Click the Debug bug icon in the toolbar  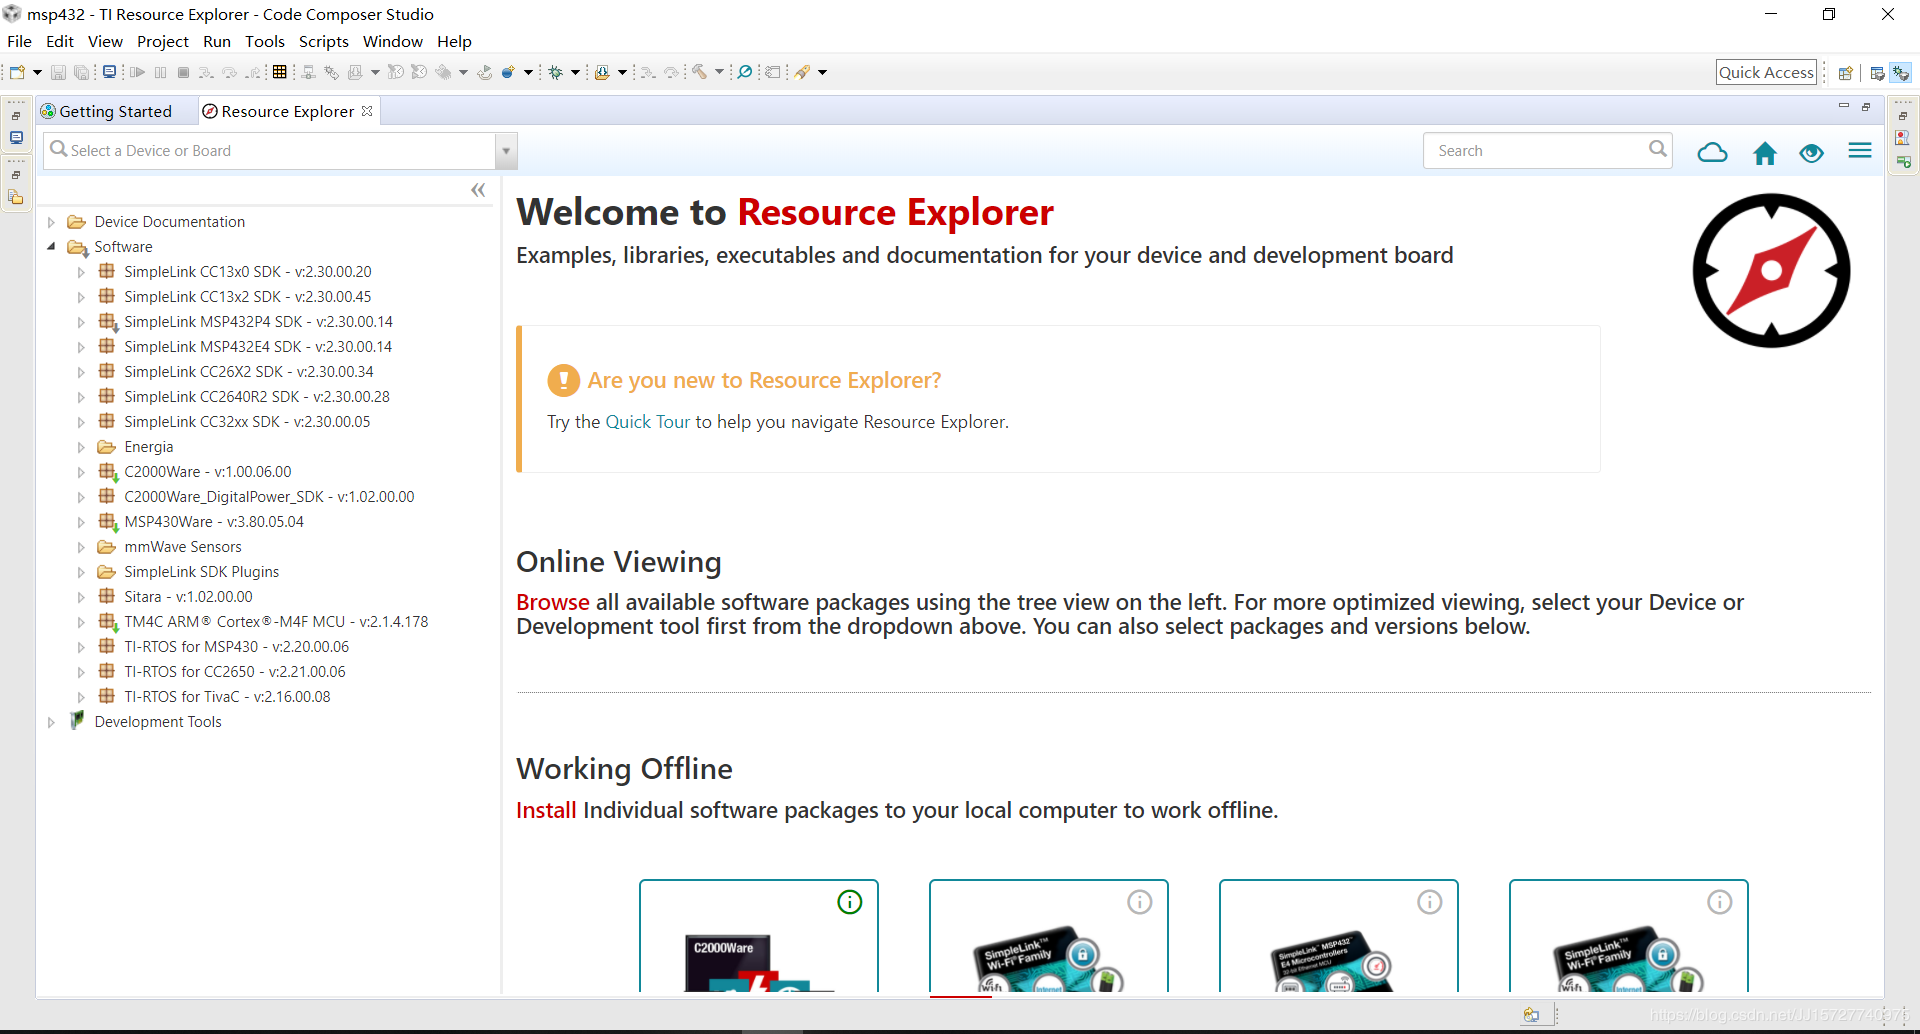(x=556, y=72)
